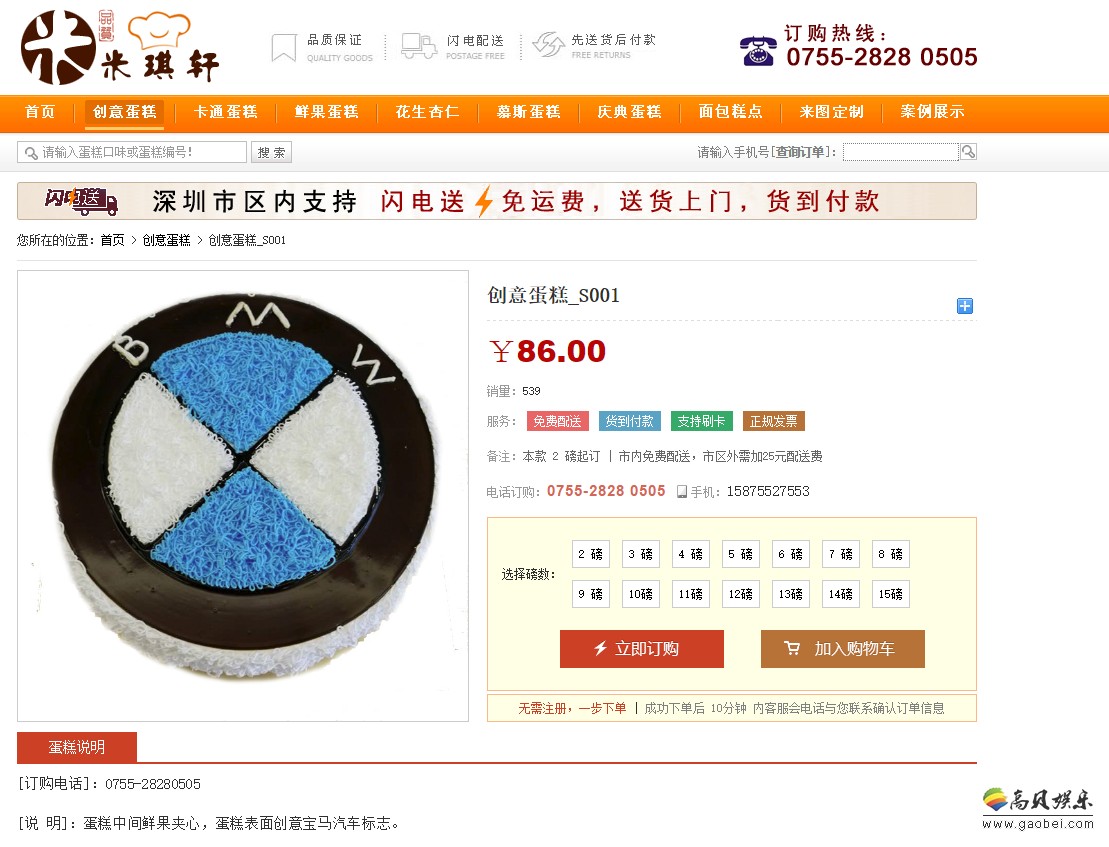Screen dimensions: 1109x847
Task: Open the 来图定制 menu item
Action: 832,112
